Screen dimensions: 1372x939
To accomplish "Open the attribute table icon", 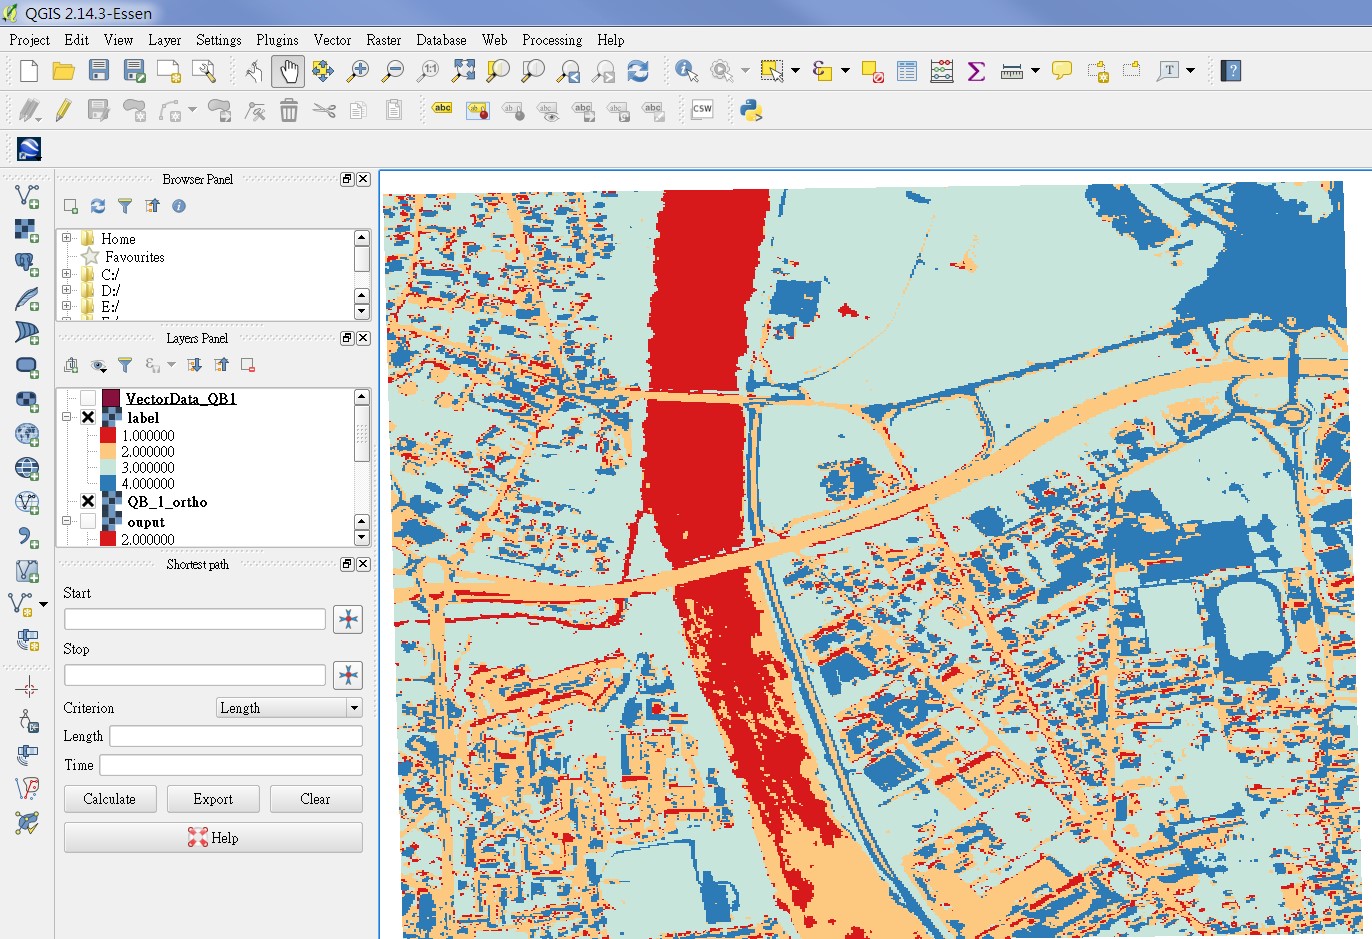I will [x=907, y=71].
